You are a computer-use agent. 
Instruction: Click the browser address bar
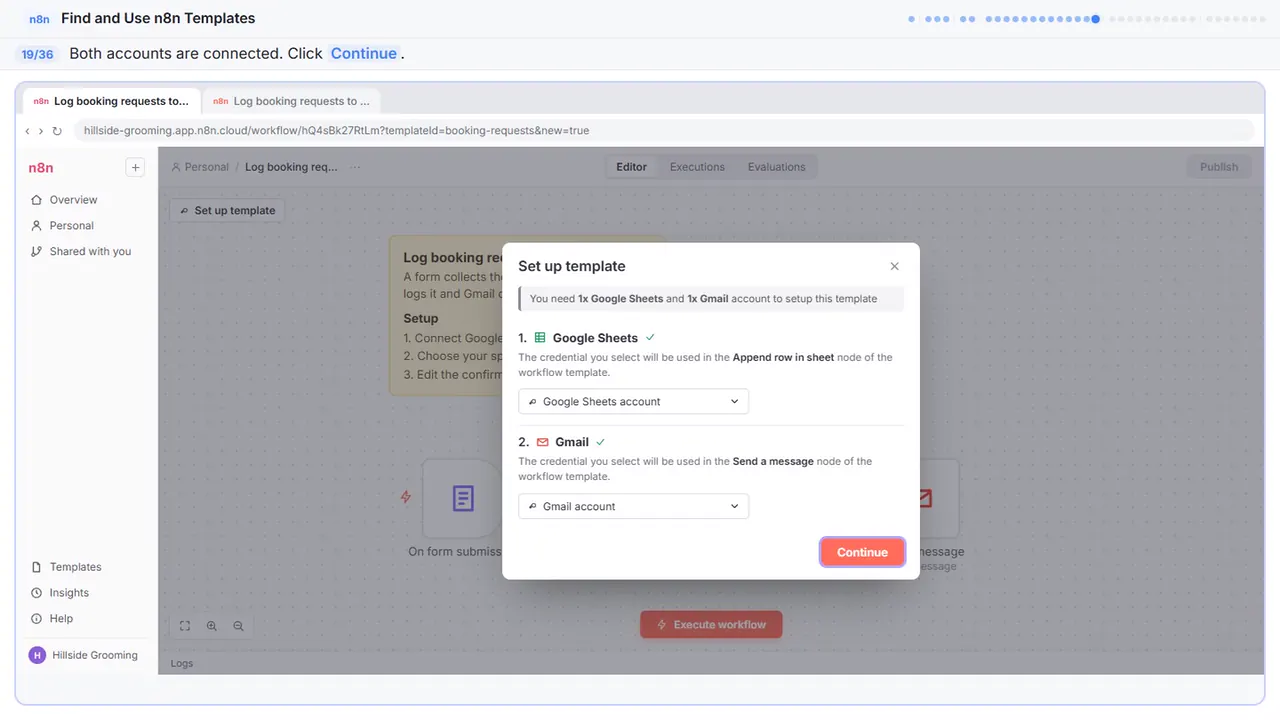[x=665, y=131]
